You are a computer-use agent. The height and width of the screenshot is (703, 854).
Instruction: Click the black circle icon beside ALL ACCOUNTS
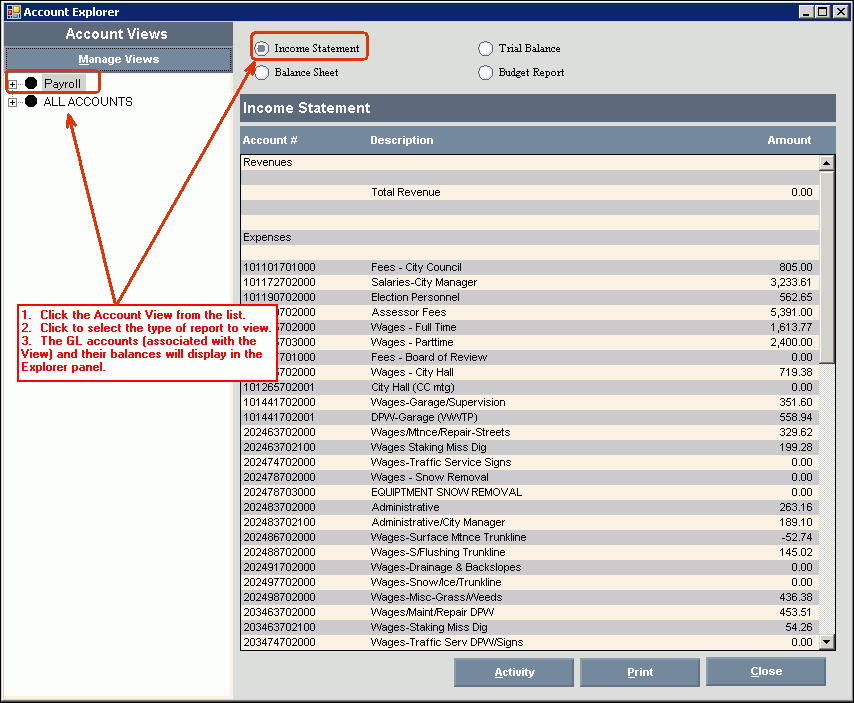[31, 102]
